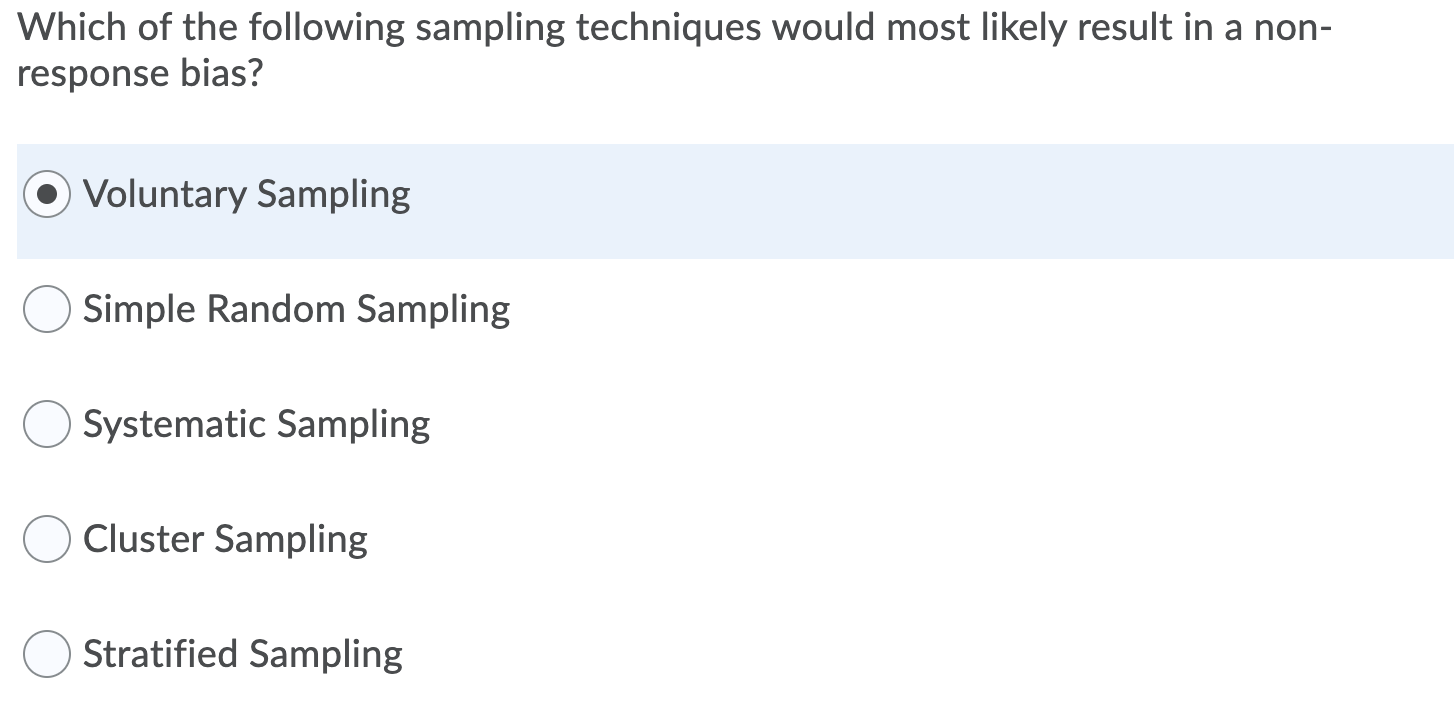Click the empty circle beside Stratified Sampling
The width and height of the screenshot is (1454, 716).
46,654
